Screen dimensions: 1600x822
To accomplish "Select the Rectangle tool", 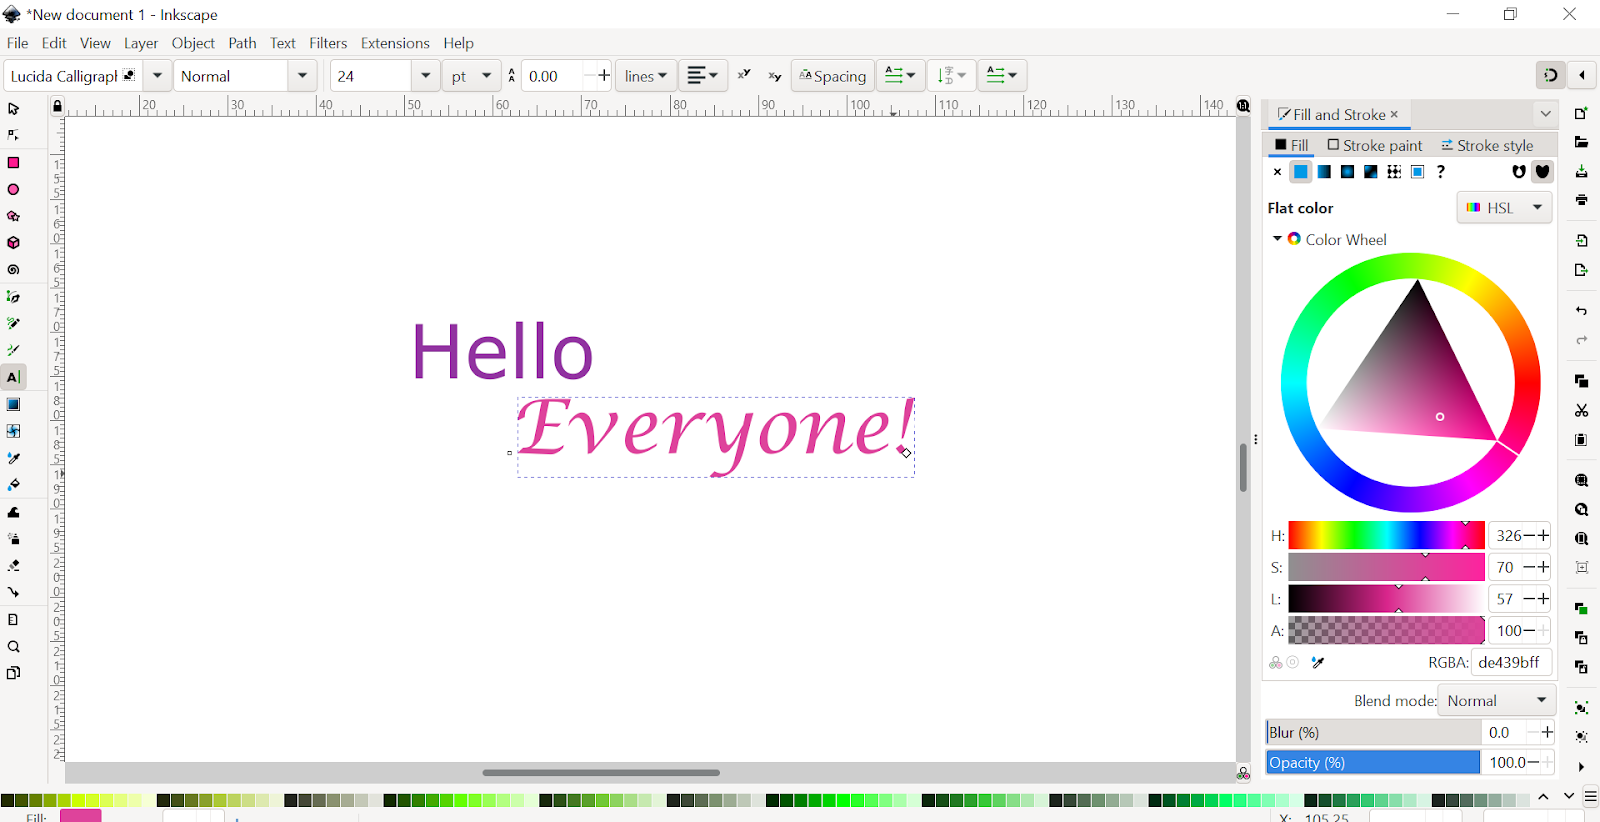I will pos(13,162).
